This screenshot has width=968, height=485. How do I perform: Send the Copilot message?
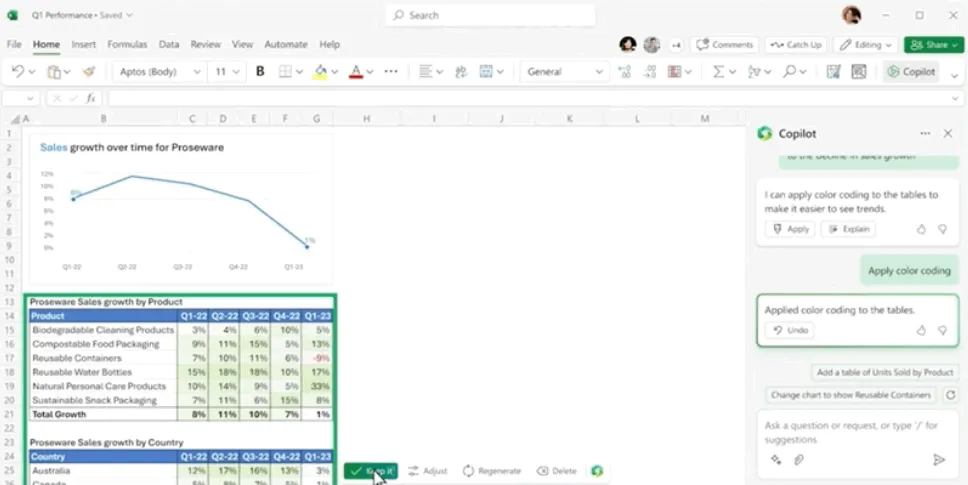[939, 460]
